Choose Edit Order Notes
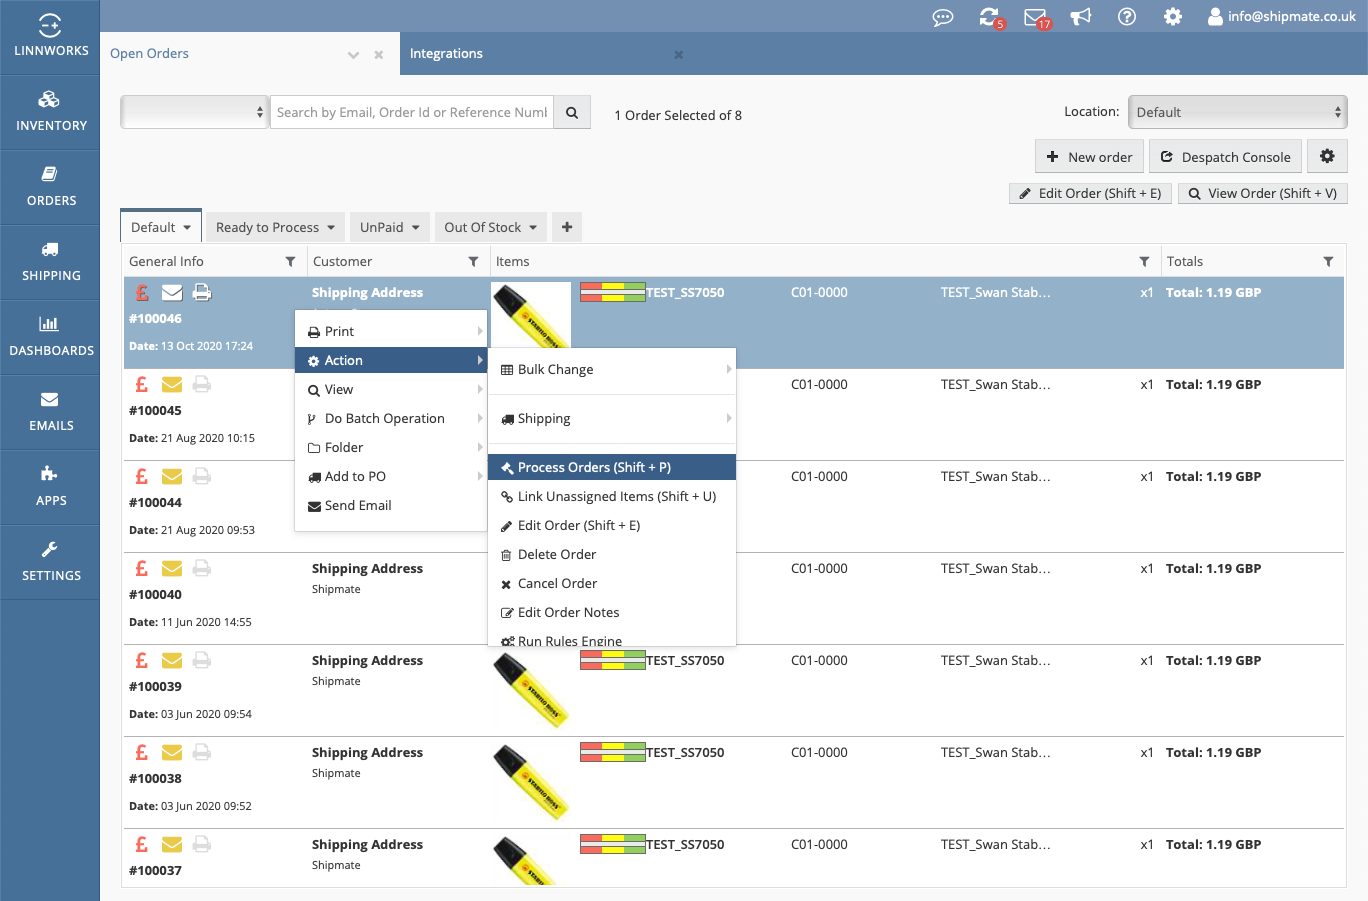This screenshot has height=901, width=1368. point(612,613)
